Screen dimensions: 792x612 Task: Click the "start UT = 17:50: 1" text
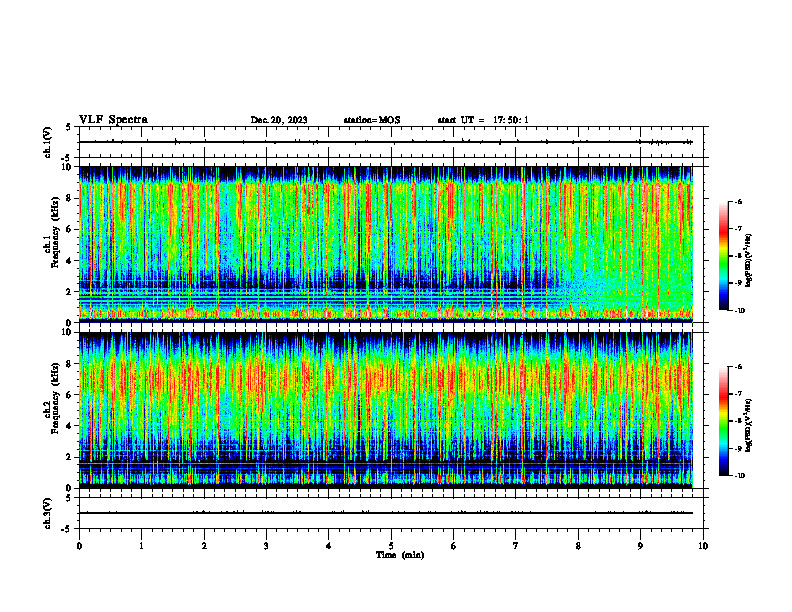[x=483, y=120]
